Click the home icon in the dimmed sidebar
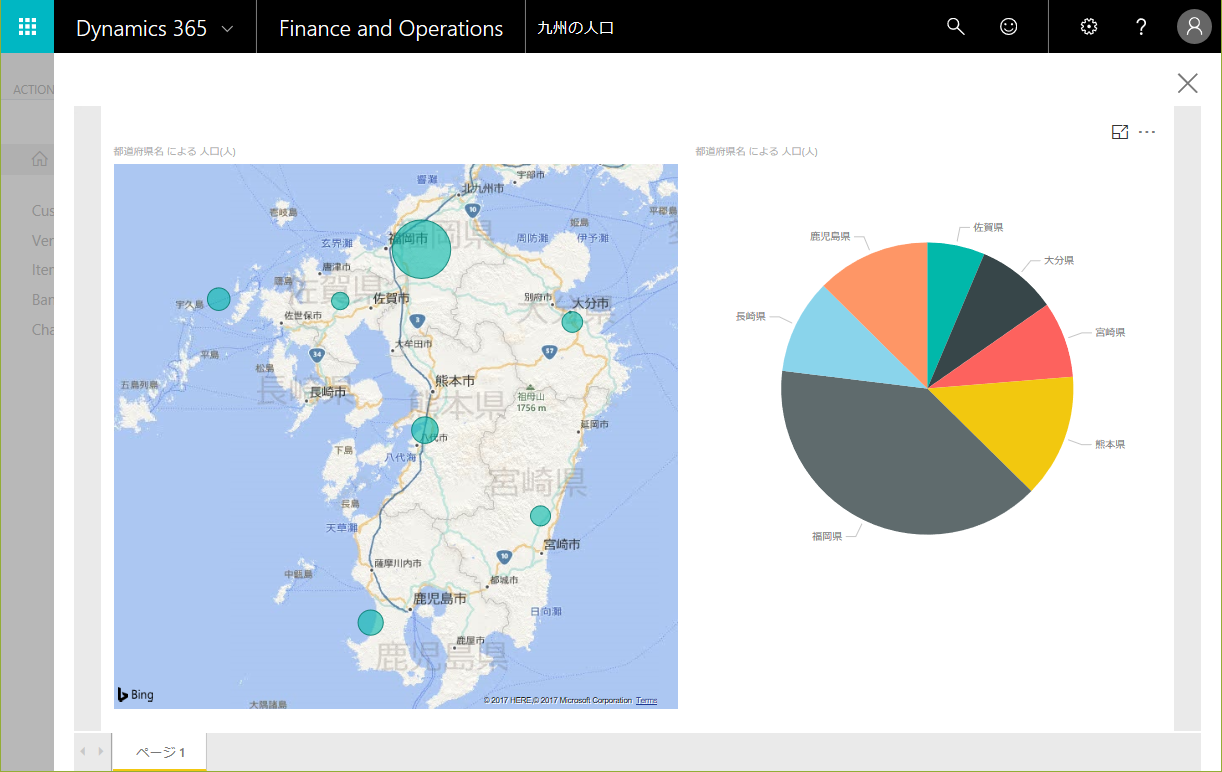This screenshot has height=772, width=1222. (40, 159)
